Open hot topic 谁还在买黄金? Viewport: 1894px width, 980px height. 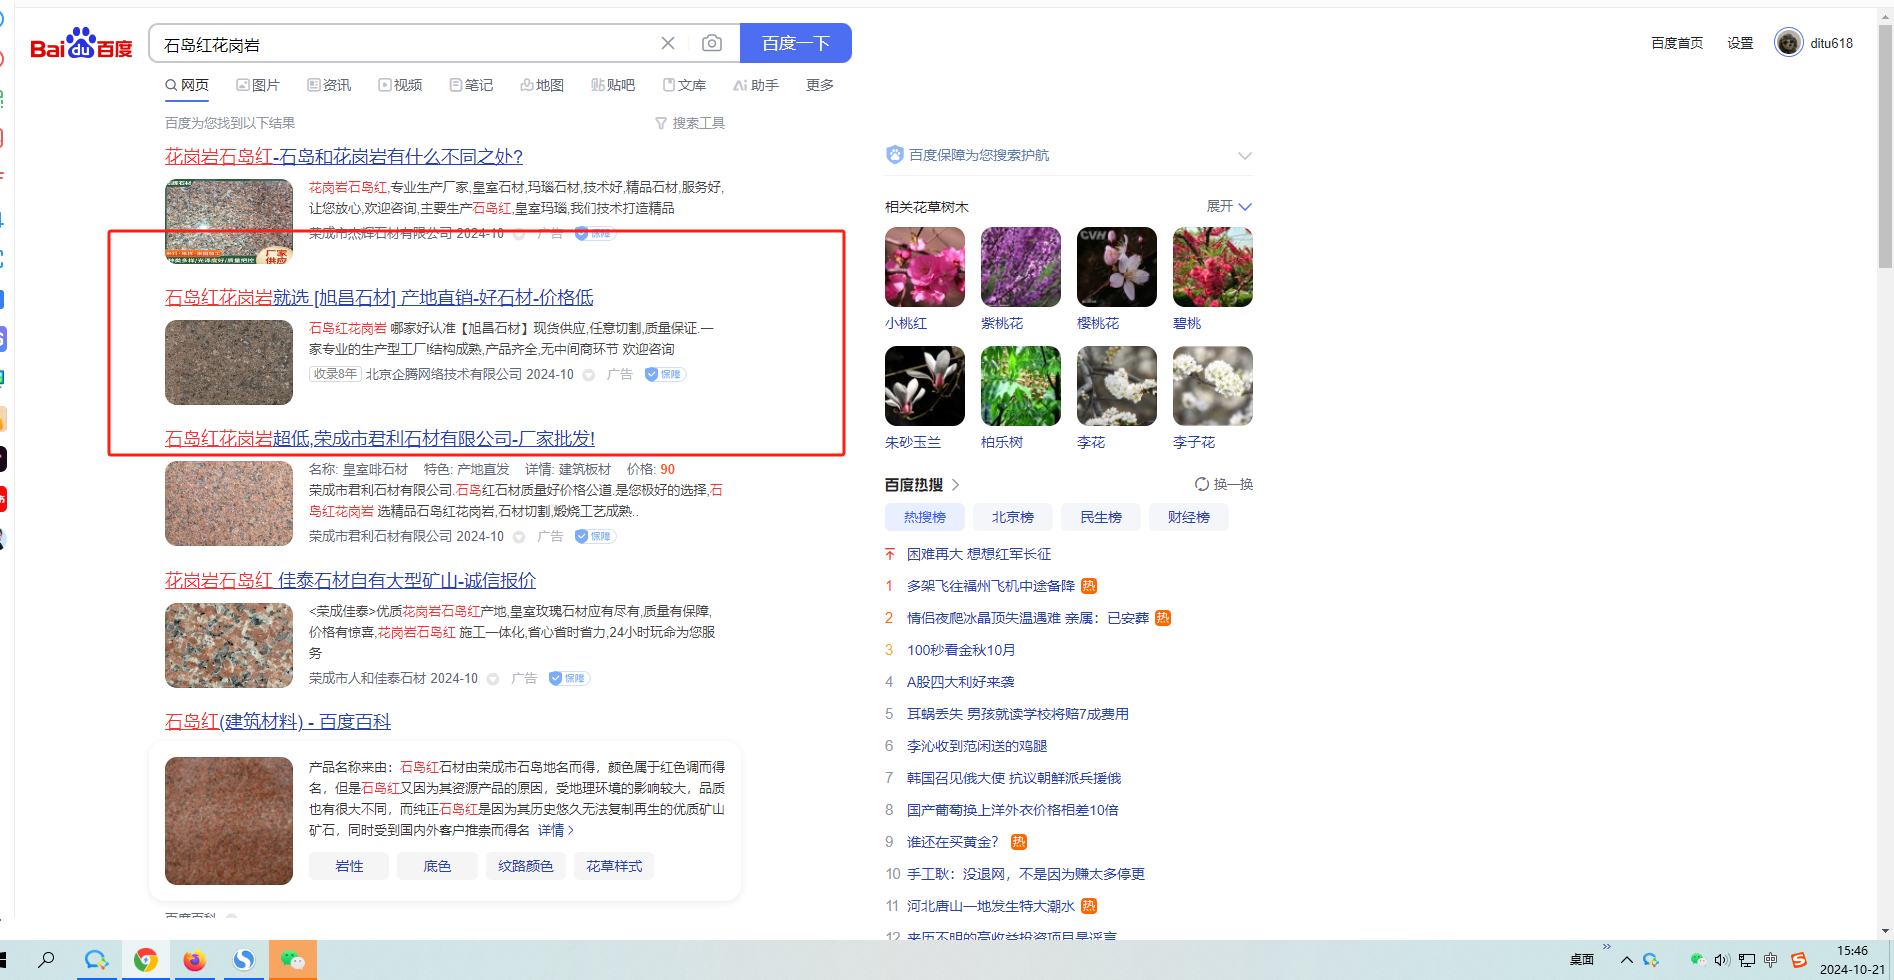pyautogui.click(x=953, y=842)
